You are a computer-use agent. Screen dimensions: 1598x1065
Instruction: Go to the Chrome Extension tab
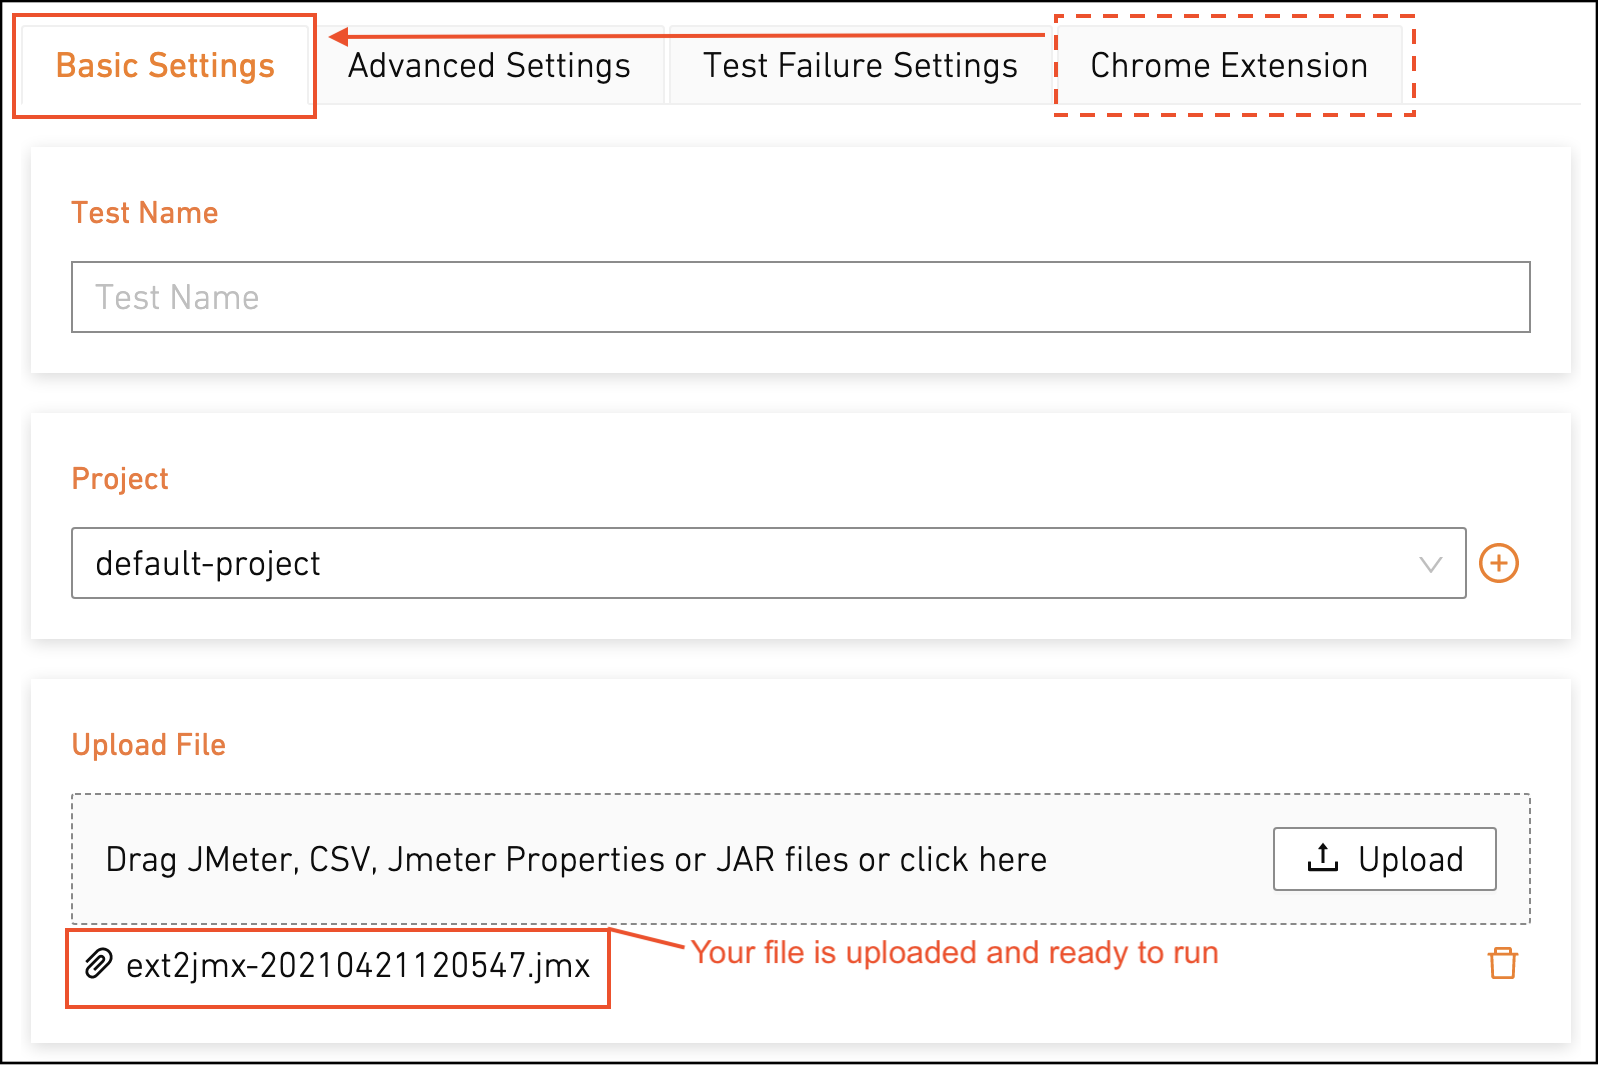[1229, 65]
